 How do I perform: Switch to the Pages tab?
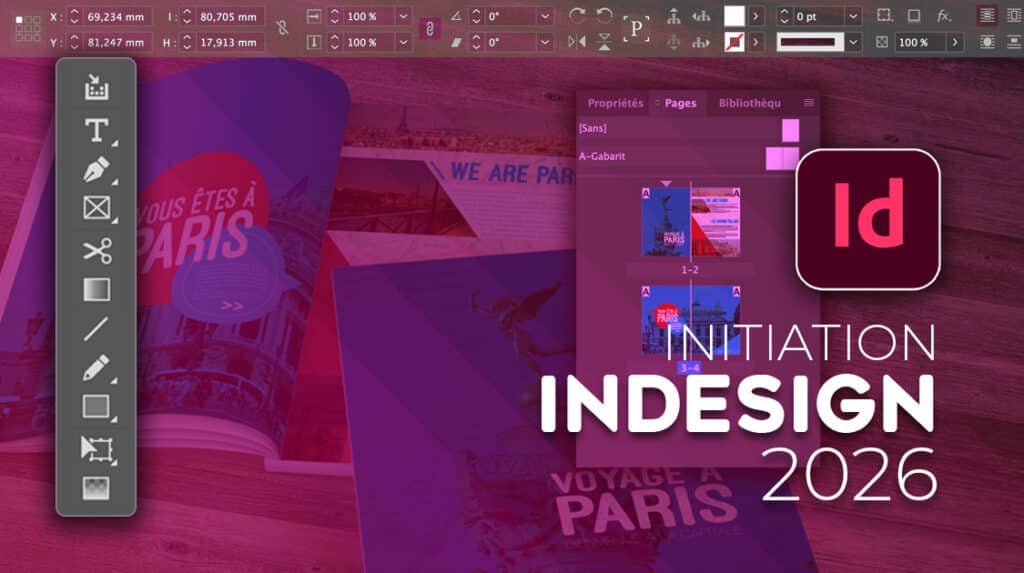(x=680, y=103)
